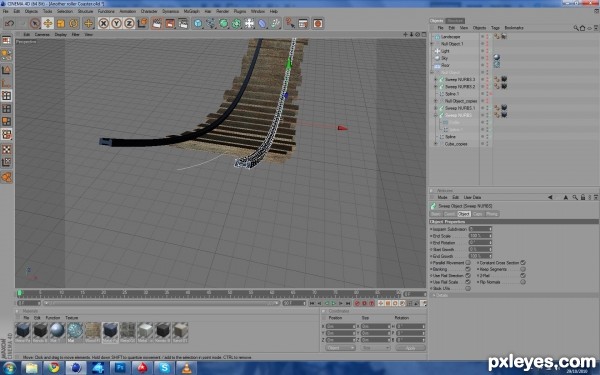
Task: Open the Tags menu in Object Manager
Action: pyautogui.click(x=495, y=28)
